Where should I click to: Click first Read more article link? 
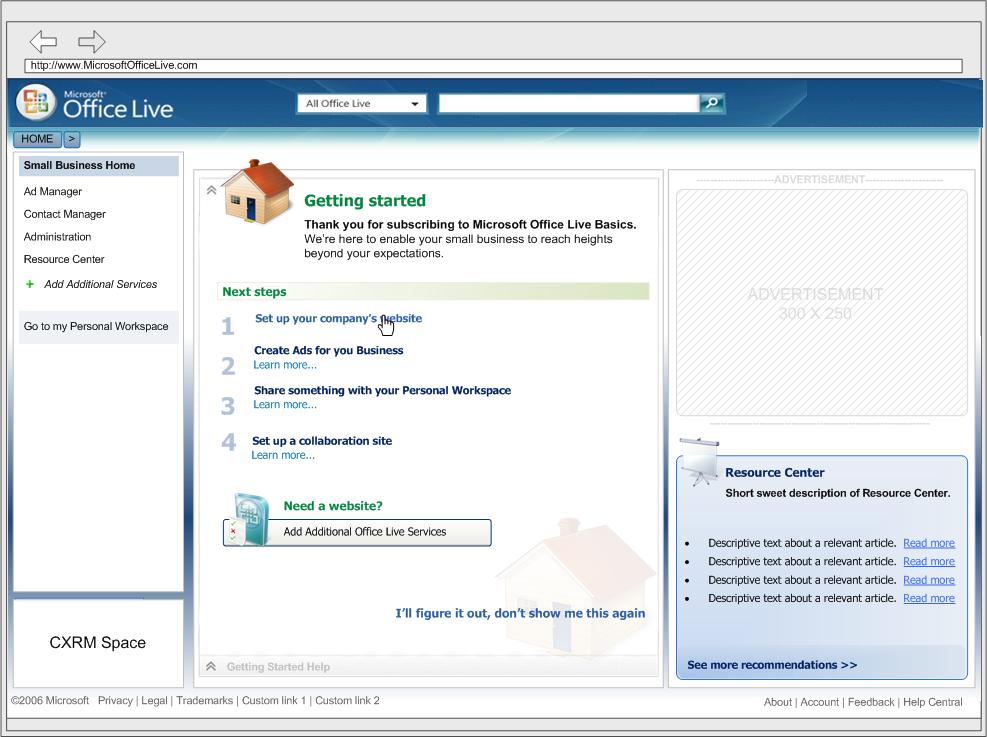[x=929, y=543]
